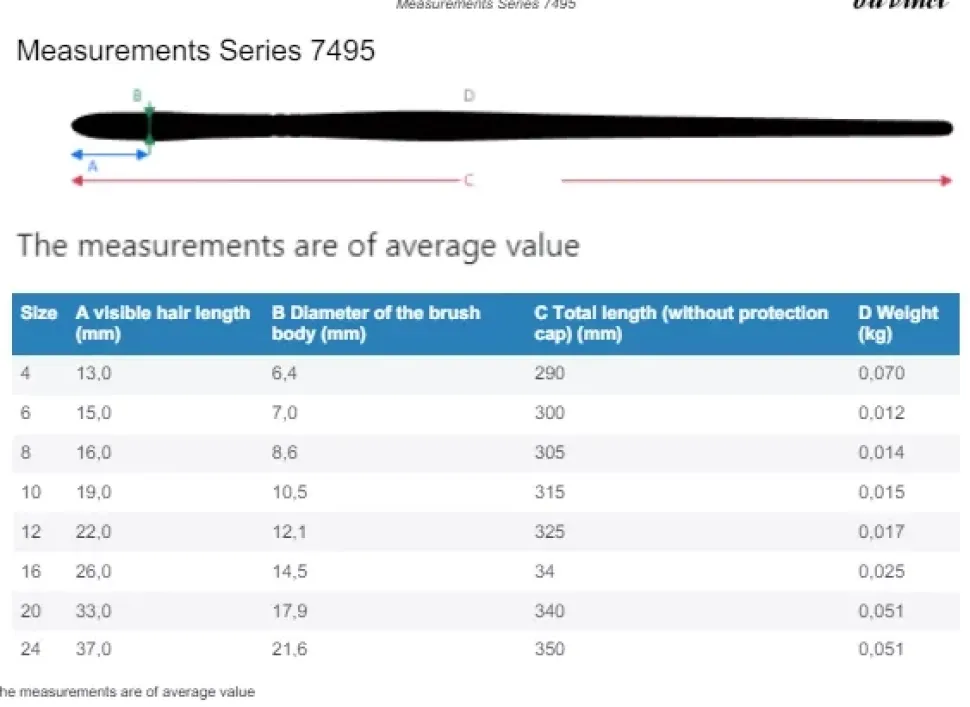
Task: Click the da Vinci logo at top
Action: pos(901,4)
